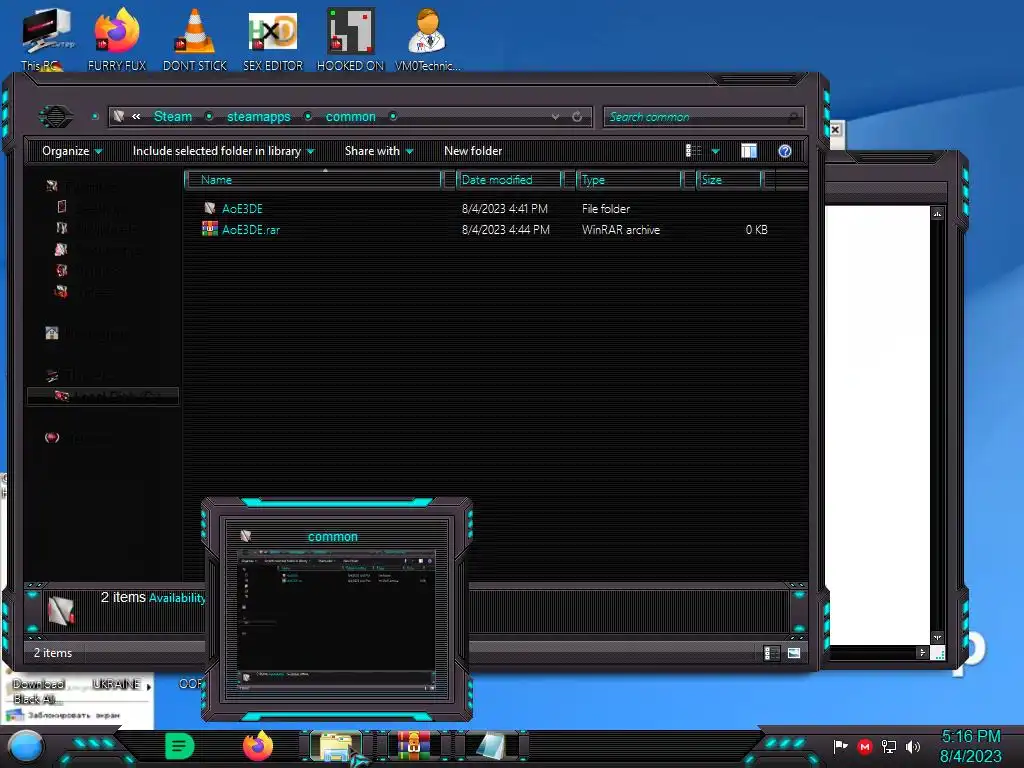Open the HOOKED ON desktop shortcut
Viewport: 1024px width, 768px height.
click(x=351, y=39)
